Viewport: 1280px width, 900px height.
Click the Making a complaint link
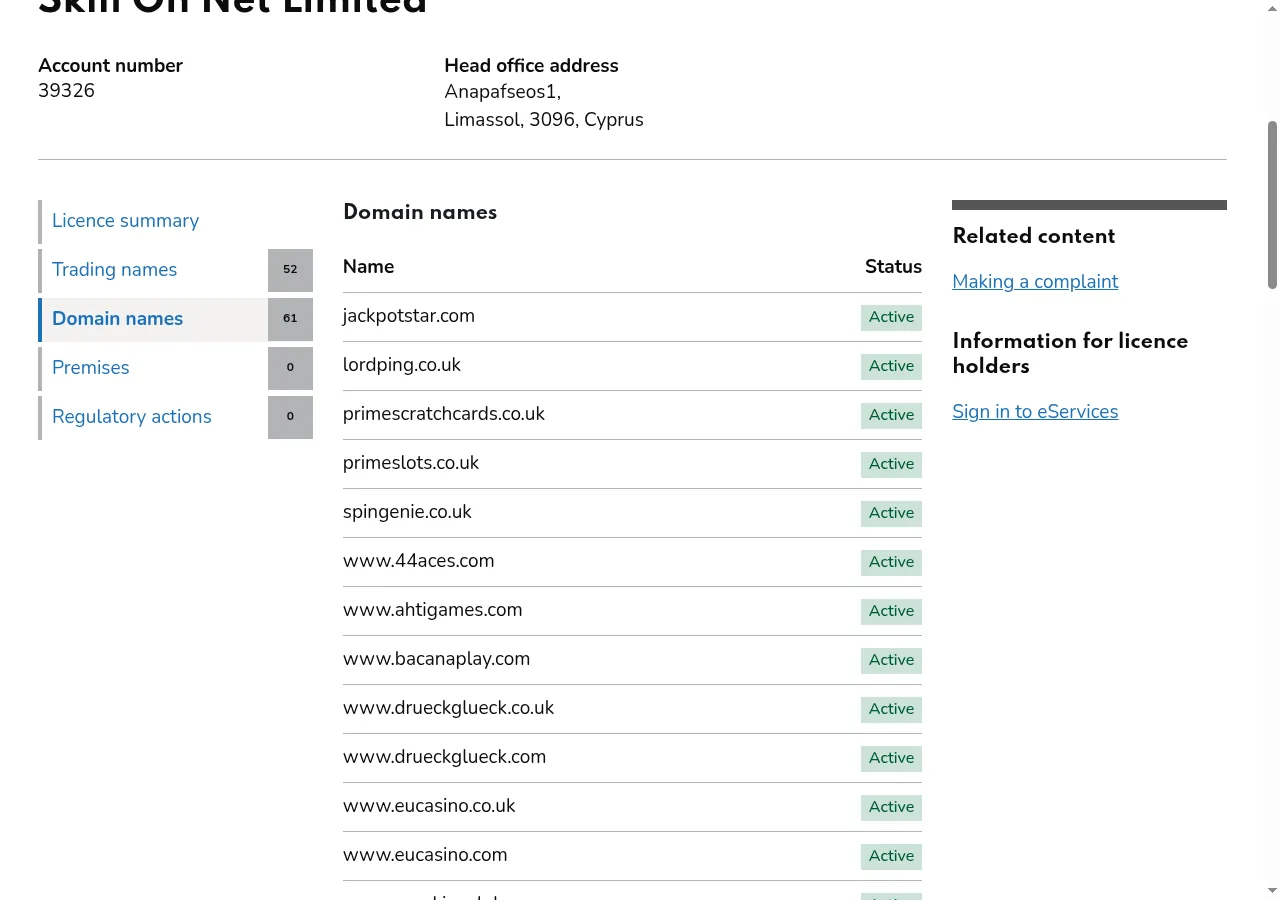[x=1035, y=282]
